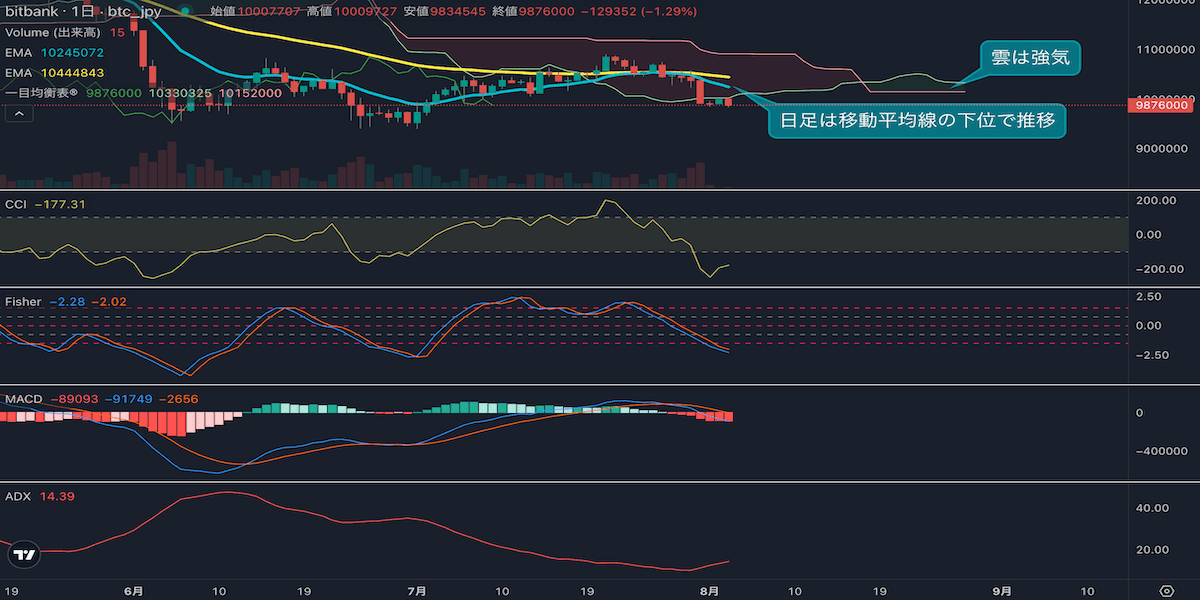Click the current price label 9876000
1200x600 pixels.
(1159, 104)
